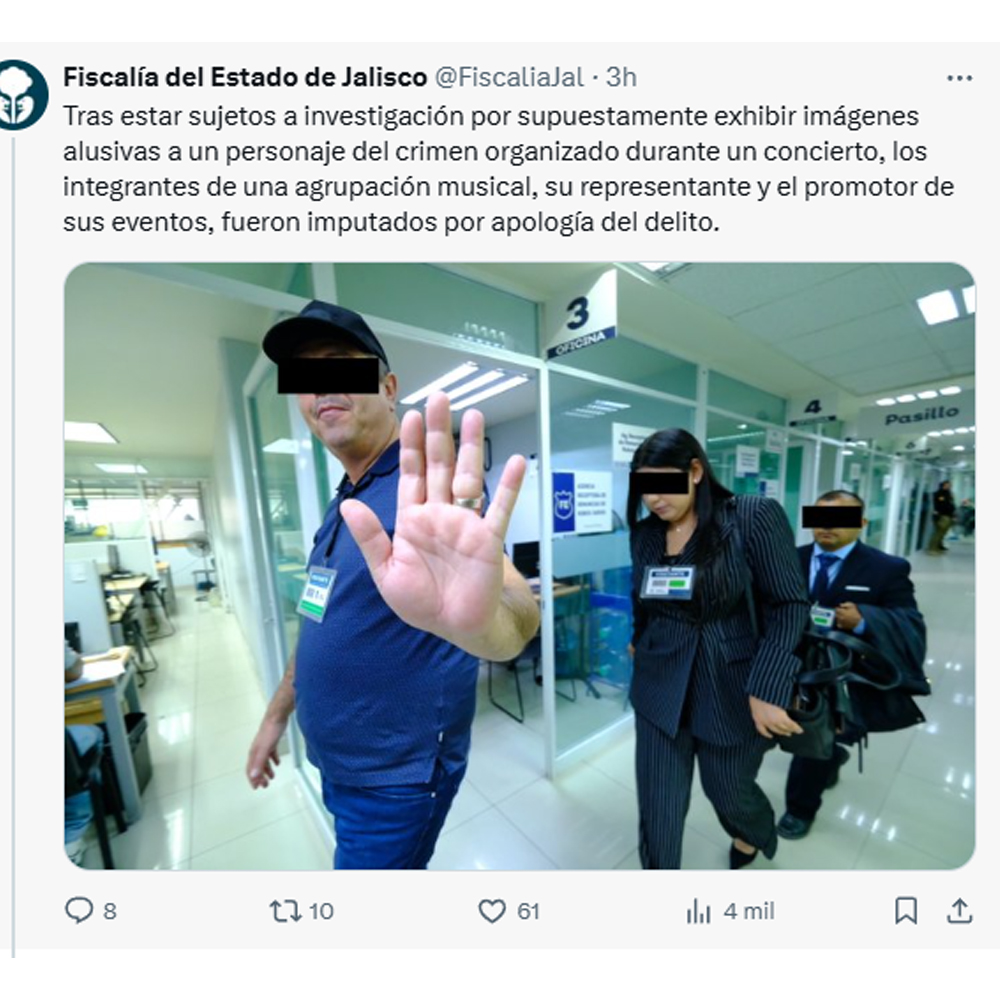The width and height of the screenshot is (1000, 1000).
Task: Click the reply count 8
Action: click(x=110, y=911)
